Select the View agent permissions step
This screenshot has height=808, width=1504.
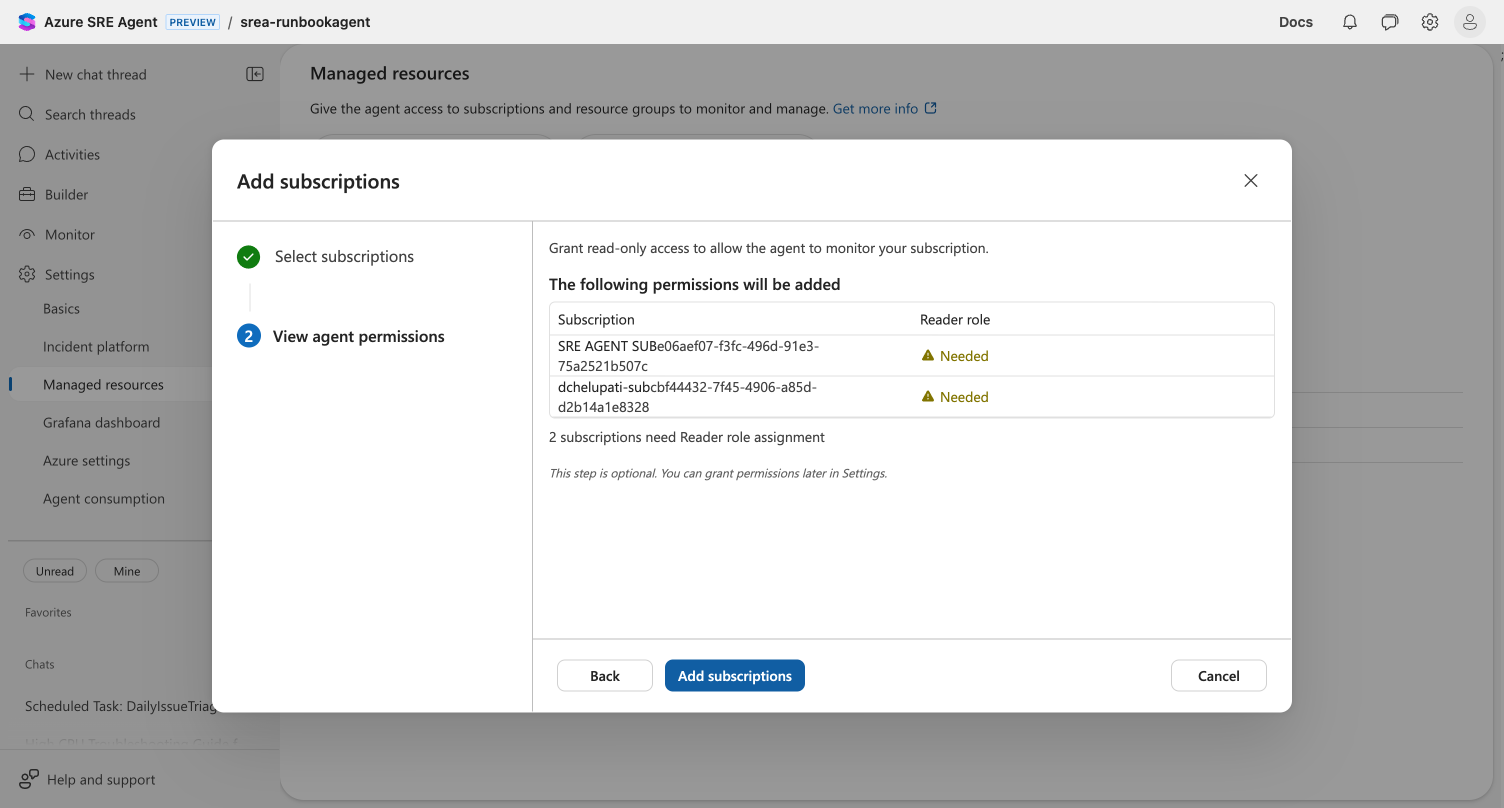point(359,337)
